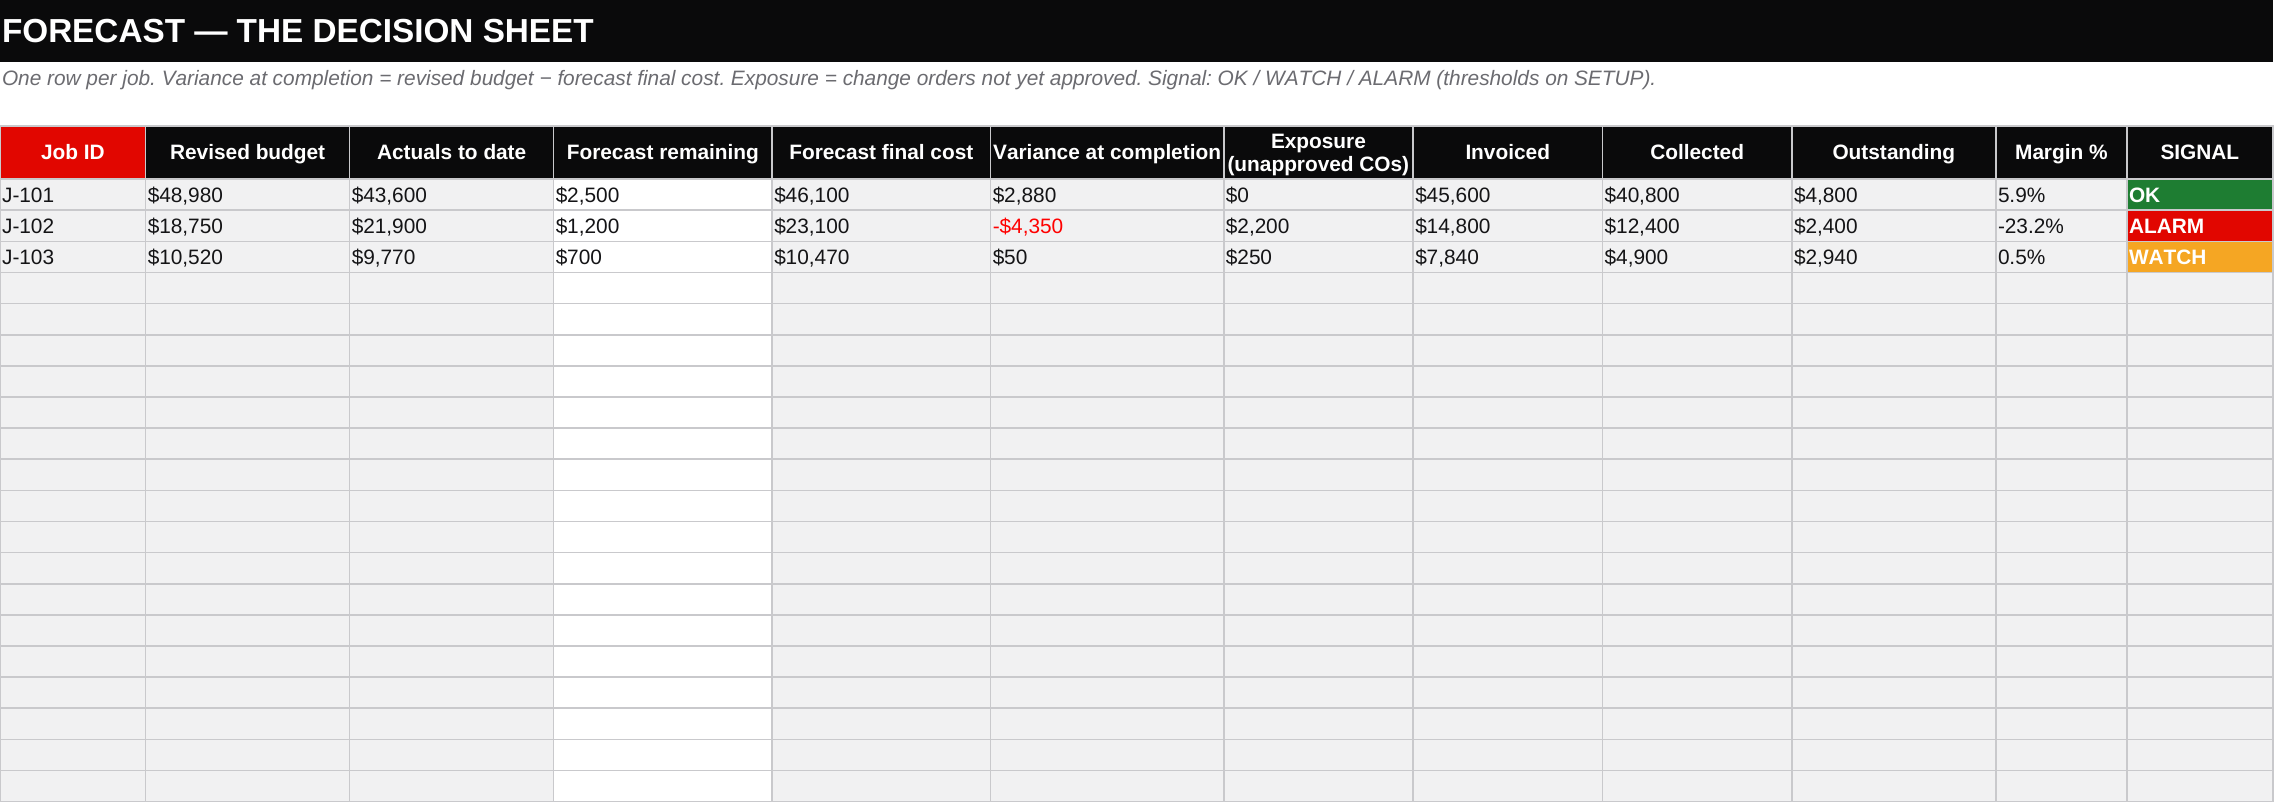Click forecast final cost $46,100
The image size is (2276, 805).
pyautogui.click(x=881, y=195)
